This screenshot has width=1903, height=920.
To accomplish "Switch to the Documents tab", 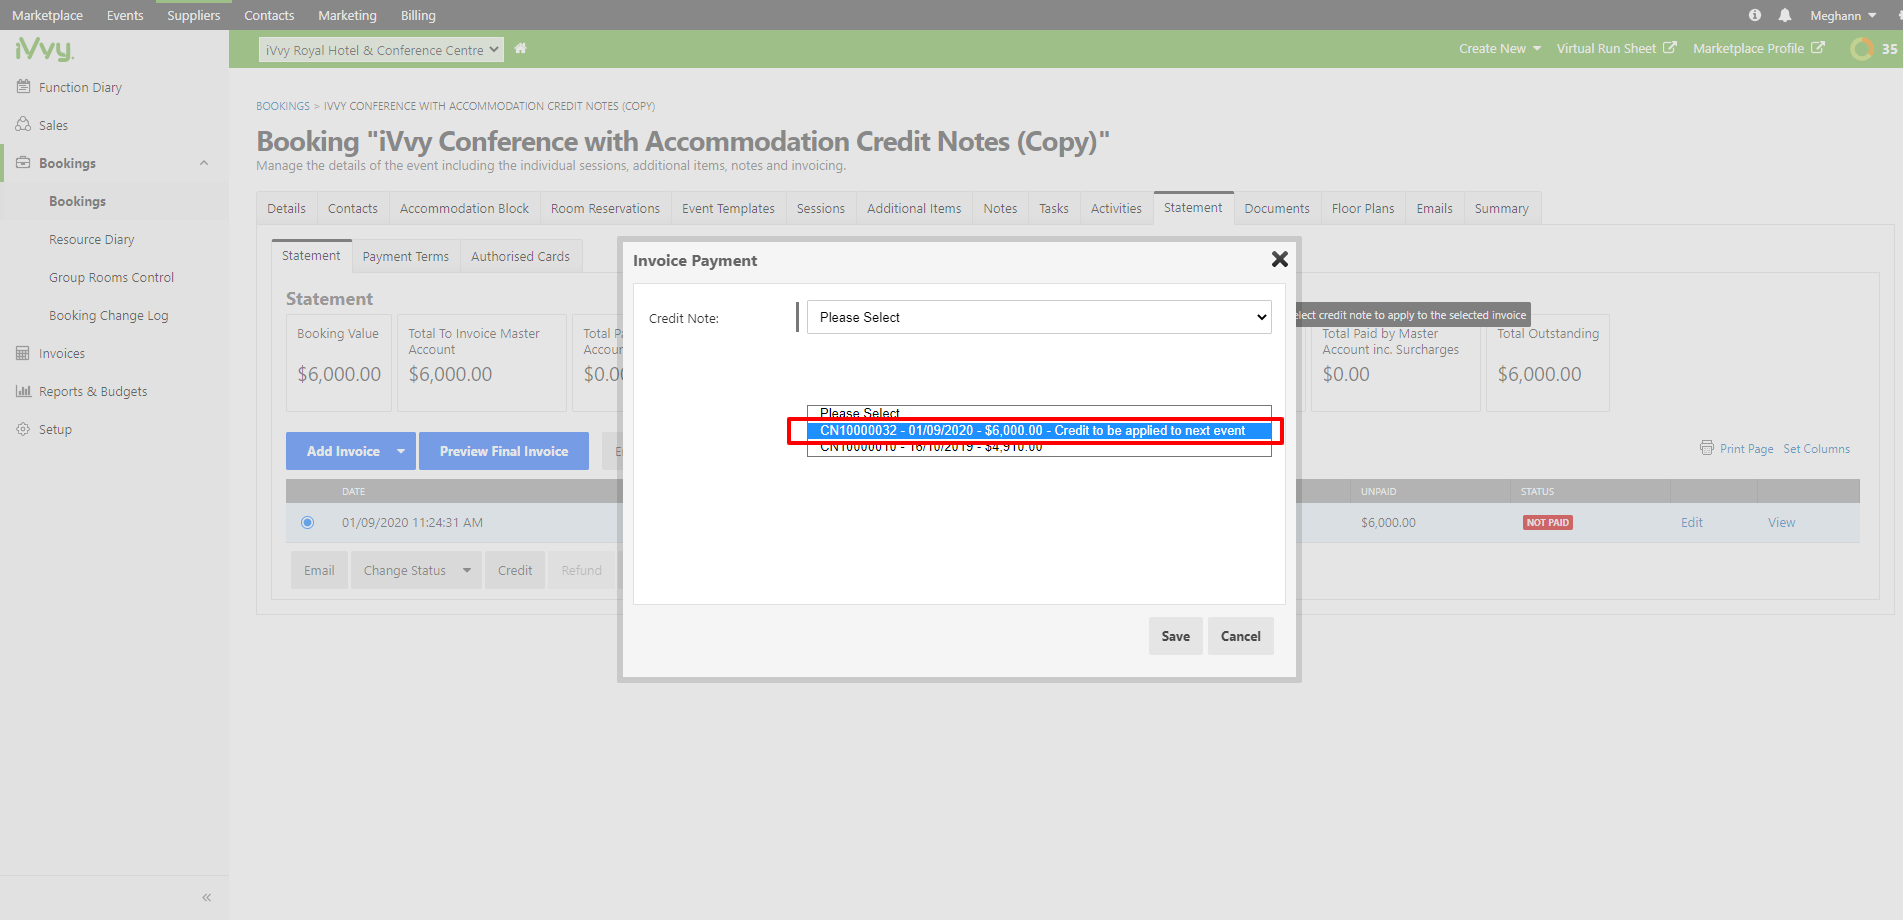I will click(1276, 208).
